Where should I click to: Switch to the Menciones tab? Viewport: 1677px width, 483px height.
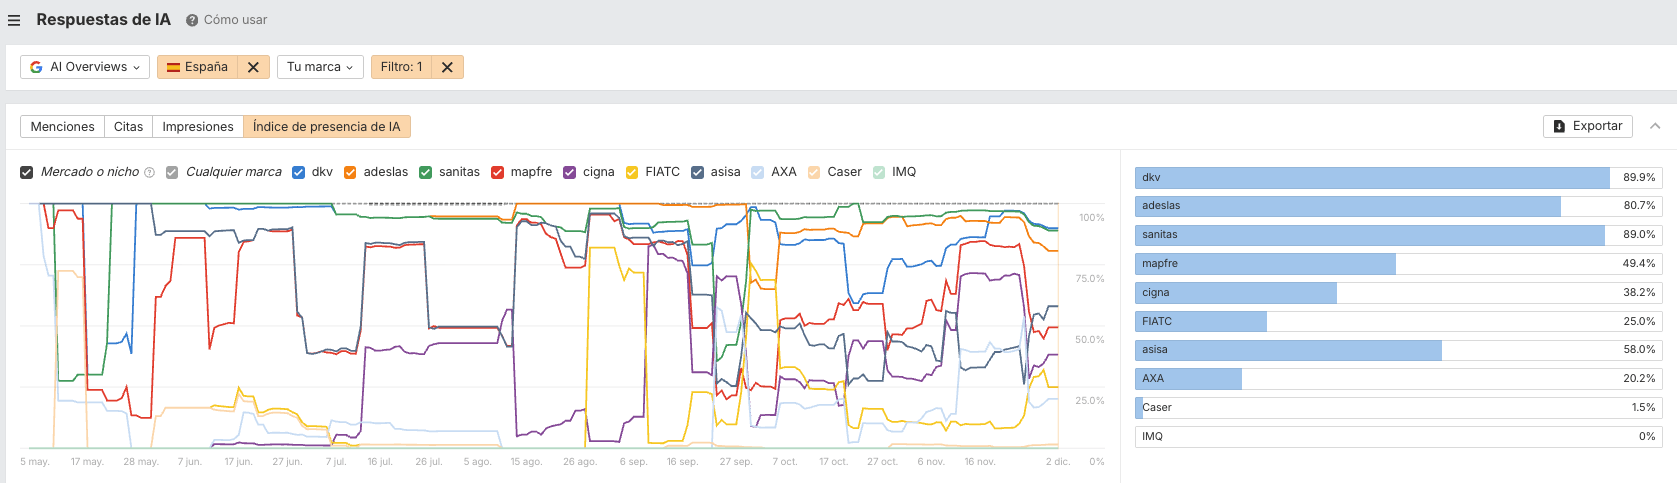tap(62, 127)
